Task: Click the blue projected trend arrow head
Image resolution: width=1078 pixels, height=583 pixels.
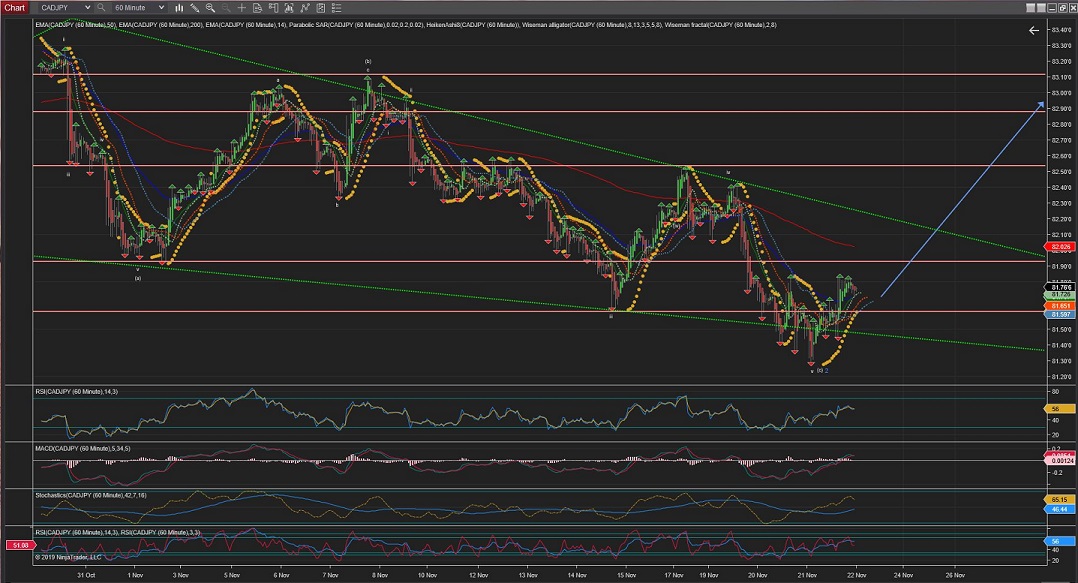Action: [x=1041, y=105]
